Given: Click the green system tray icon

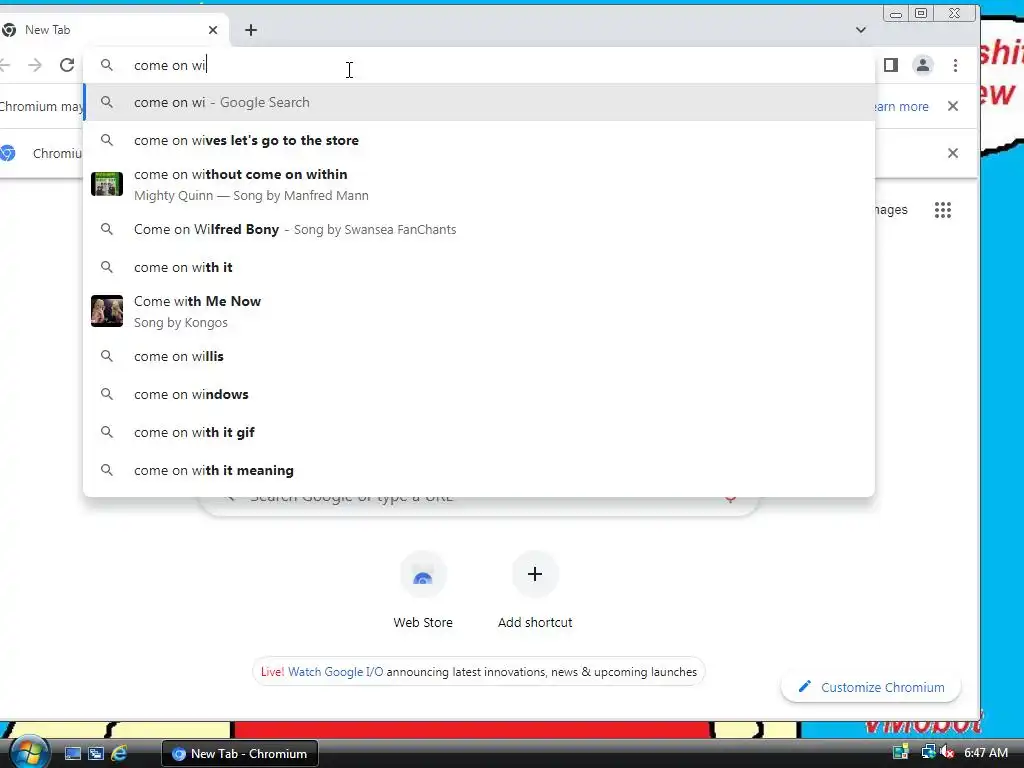Looking at the screenshot, I should point(901,753).
